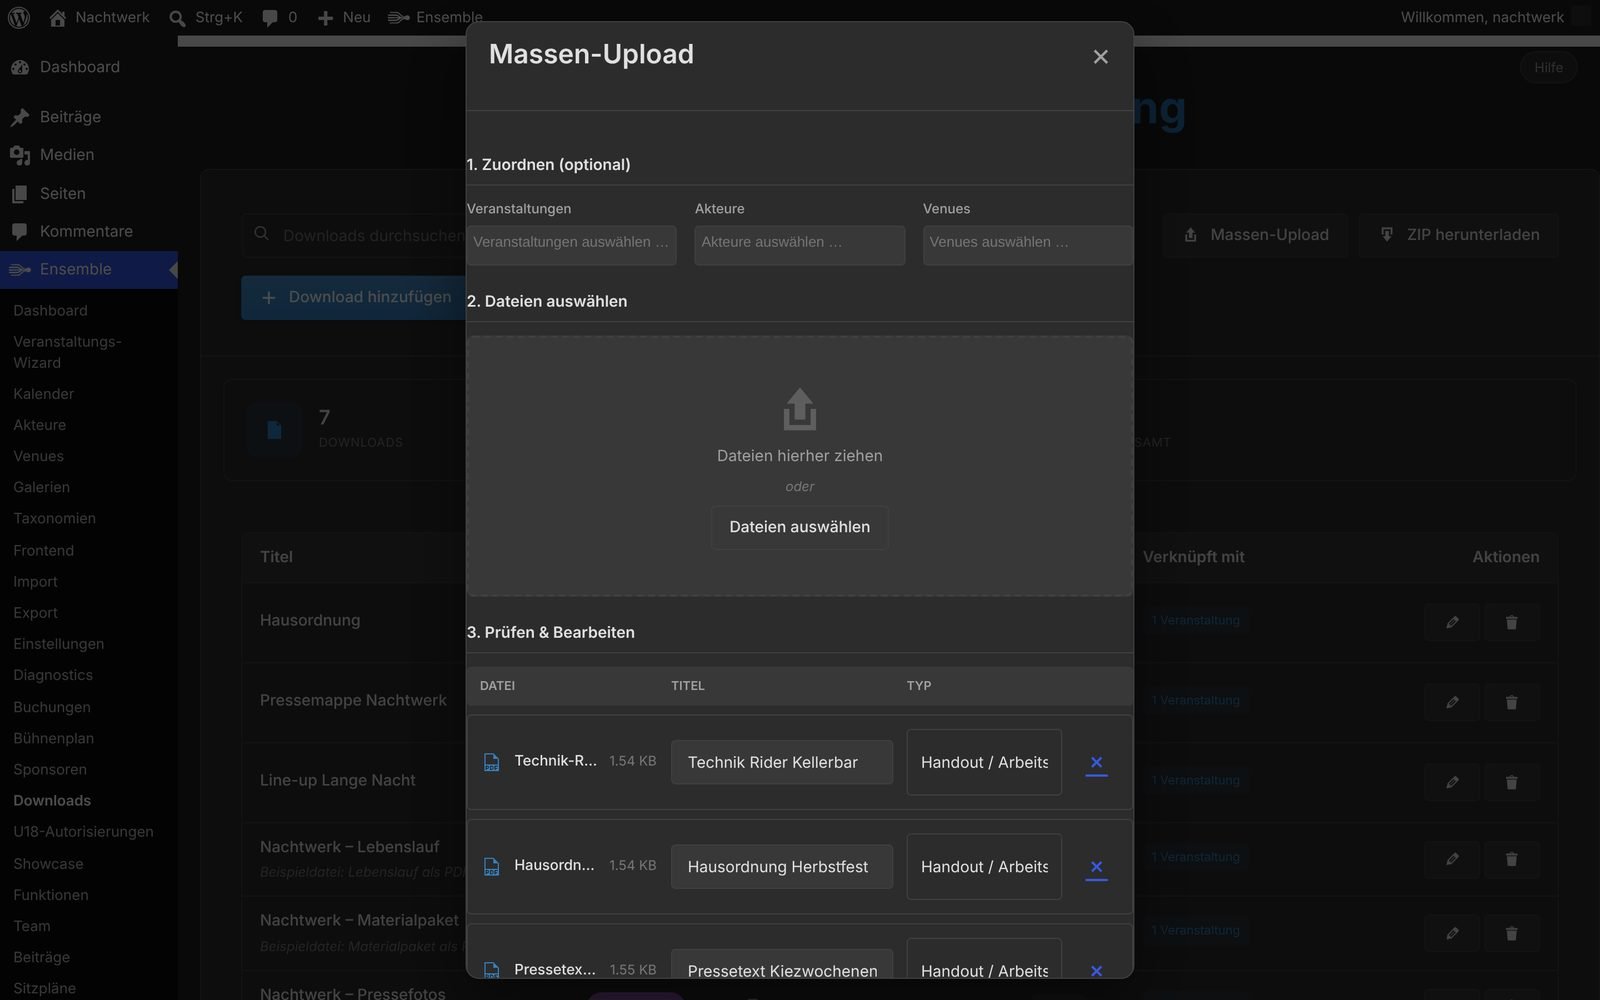Remove the Technik Rider Kellerbar file row
Viewport: 1600px width, 1000px height.
click(1096, 762)
